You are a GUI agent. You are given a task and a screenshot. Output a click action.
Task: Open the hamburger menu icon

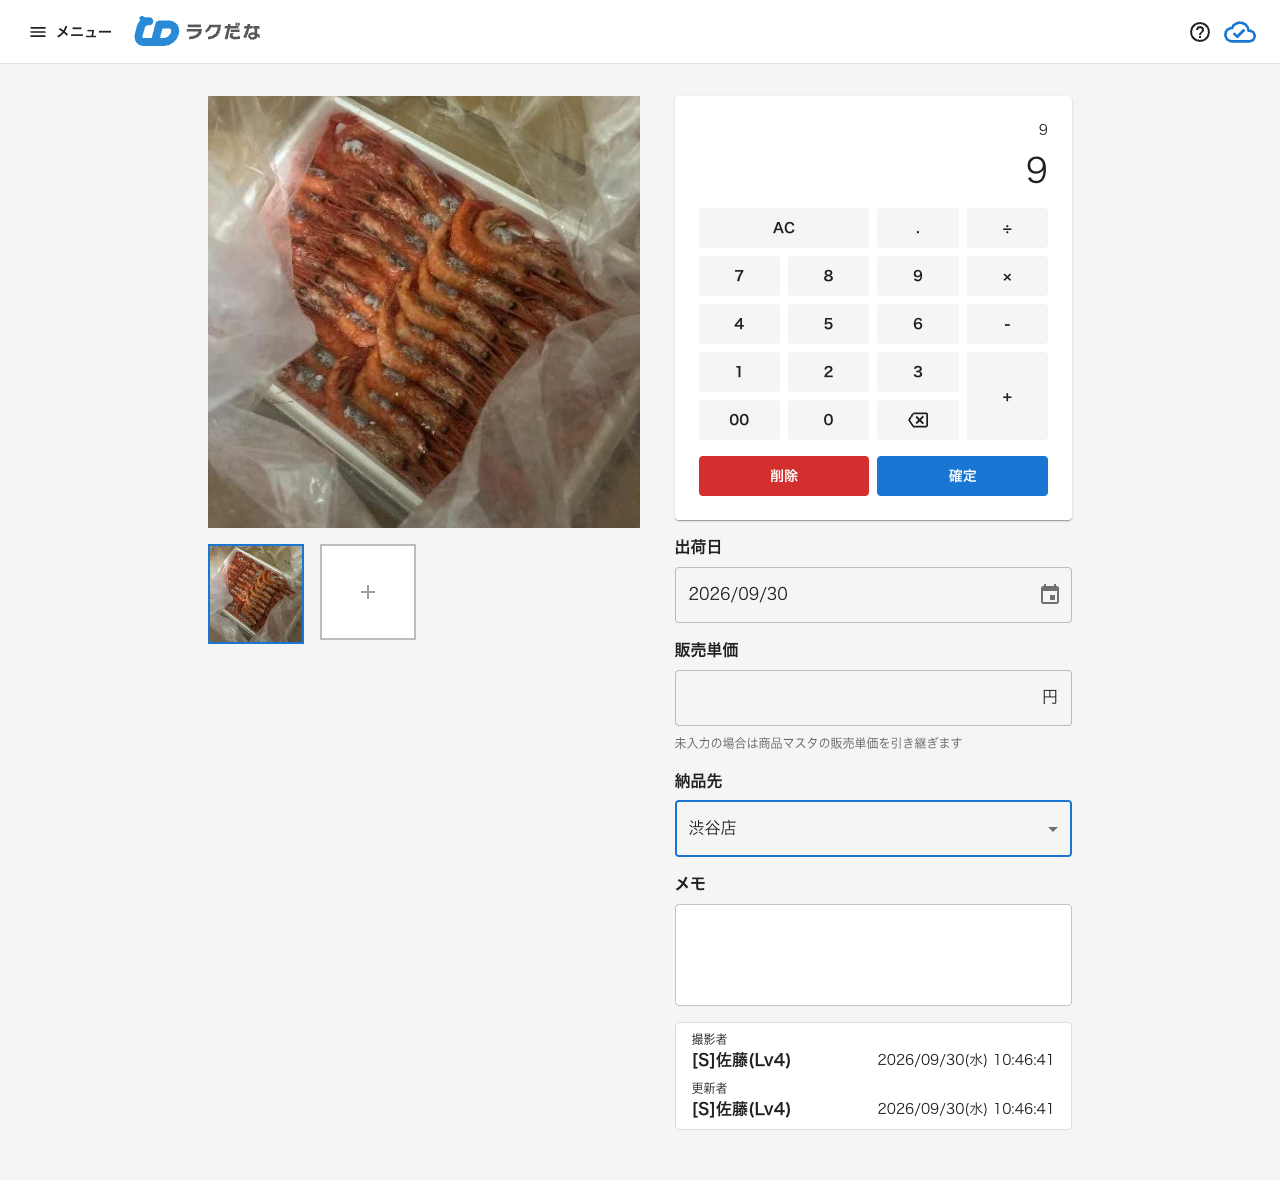(38, 32)
